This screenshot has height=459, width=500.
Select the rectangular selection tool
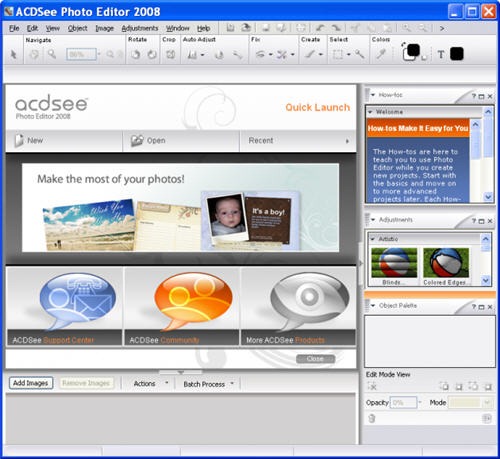[338, 54]
